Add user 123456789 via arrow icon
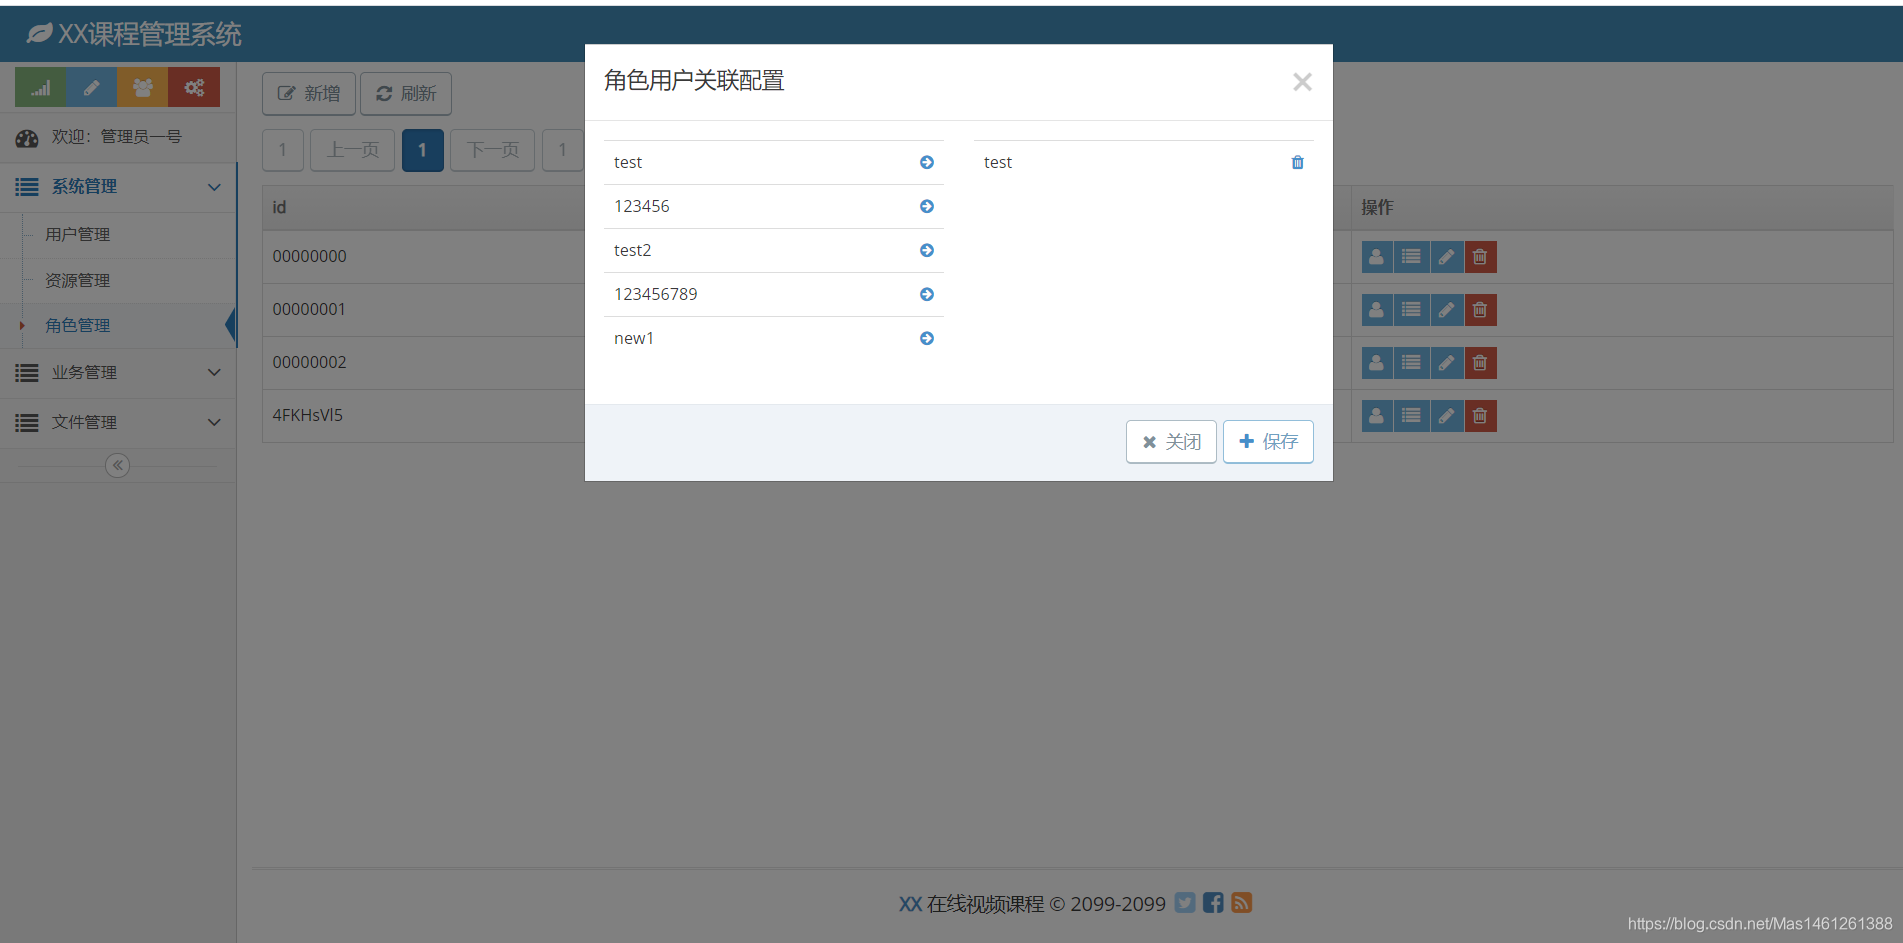 click(x=927, y=294)
